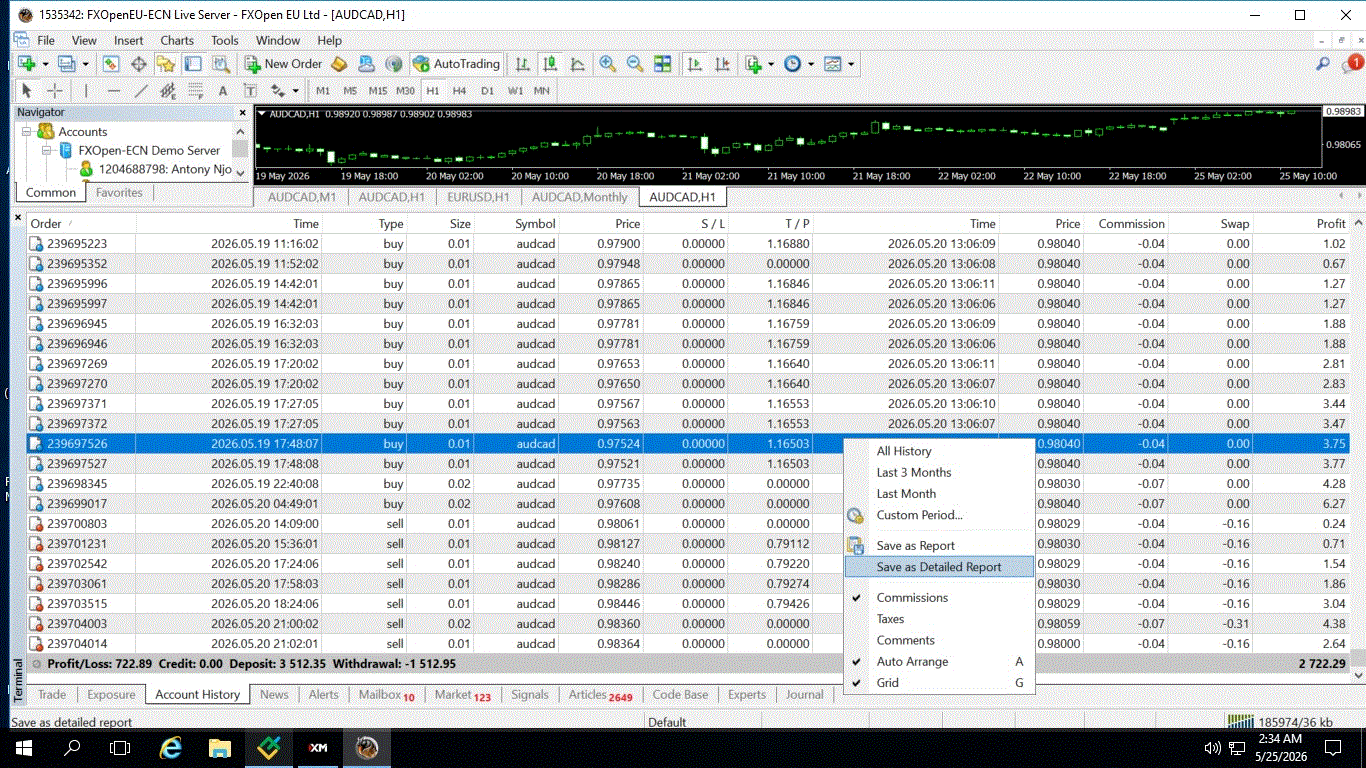
Task: Open the Charts menu
Action: point(177,41)
